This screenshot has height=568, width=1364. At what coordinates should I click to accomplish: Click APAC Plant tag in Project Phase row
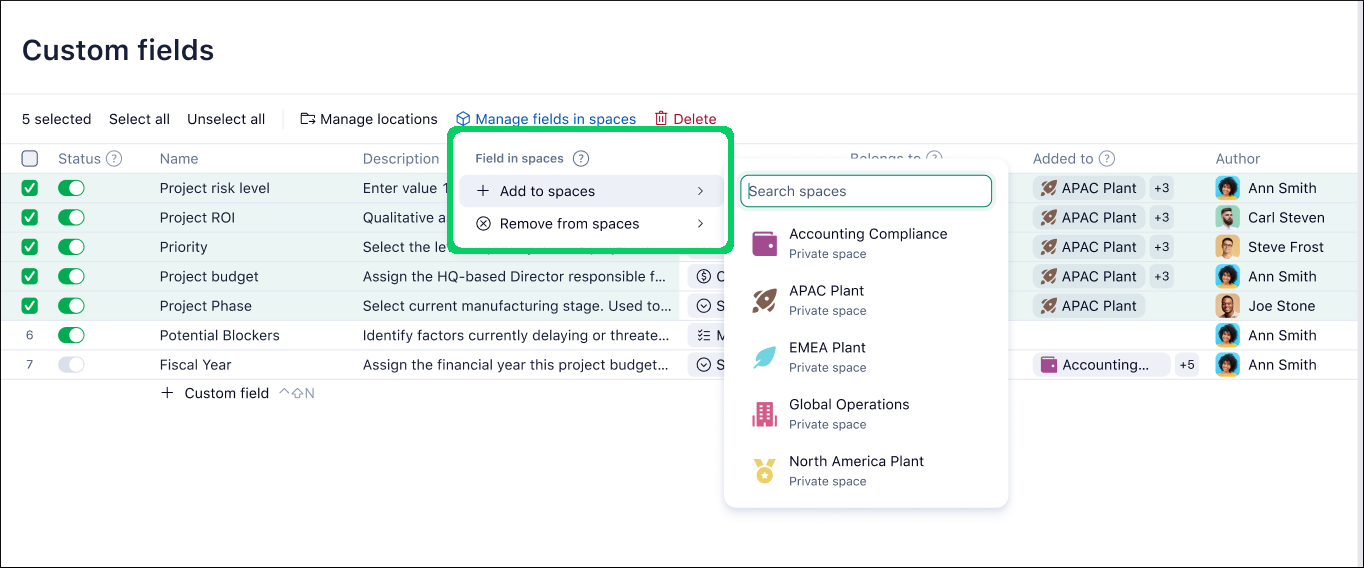pyautogui.click(x=1089, y=306)
